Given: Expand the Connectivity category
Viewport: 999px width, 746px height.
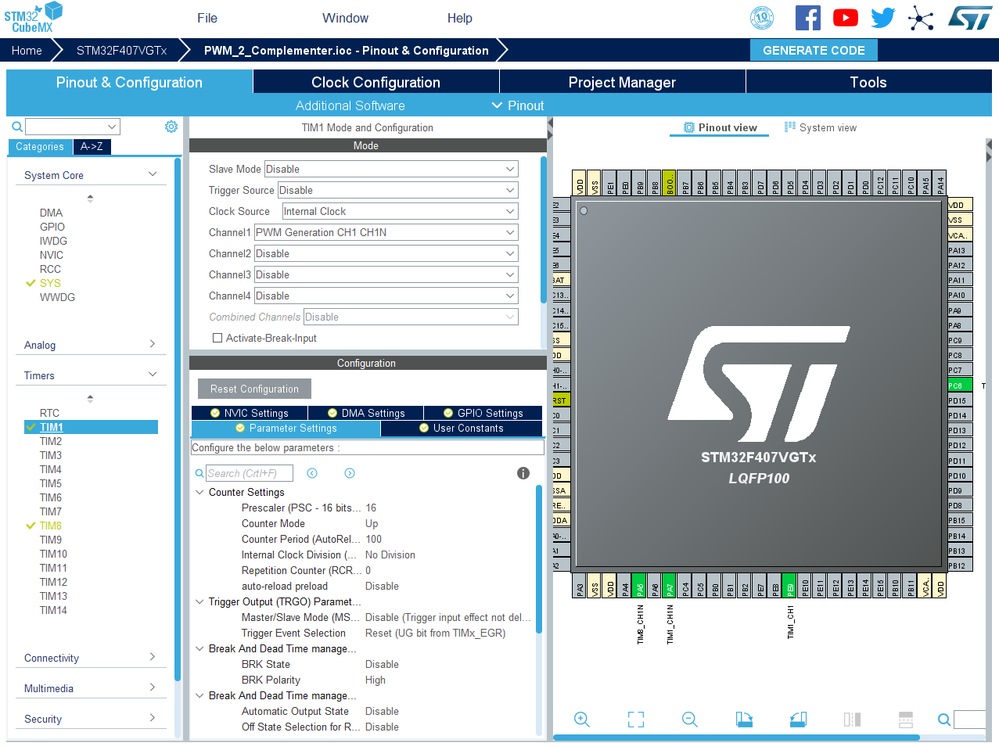Looking at the screenshot, I should (152, 657).
